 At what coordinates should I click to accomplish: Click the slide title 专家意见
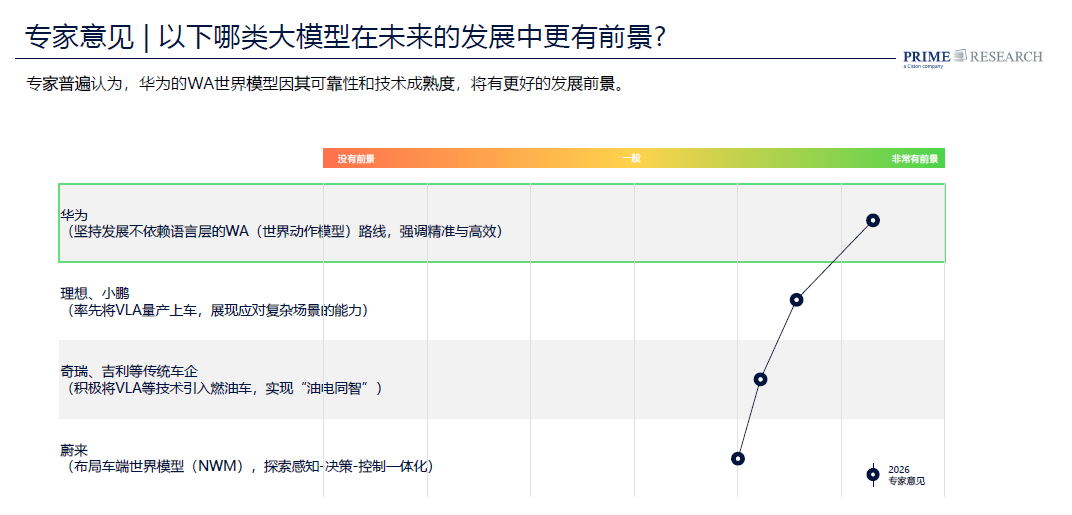(79, 37)
